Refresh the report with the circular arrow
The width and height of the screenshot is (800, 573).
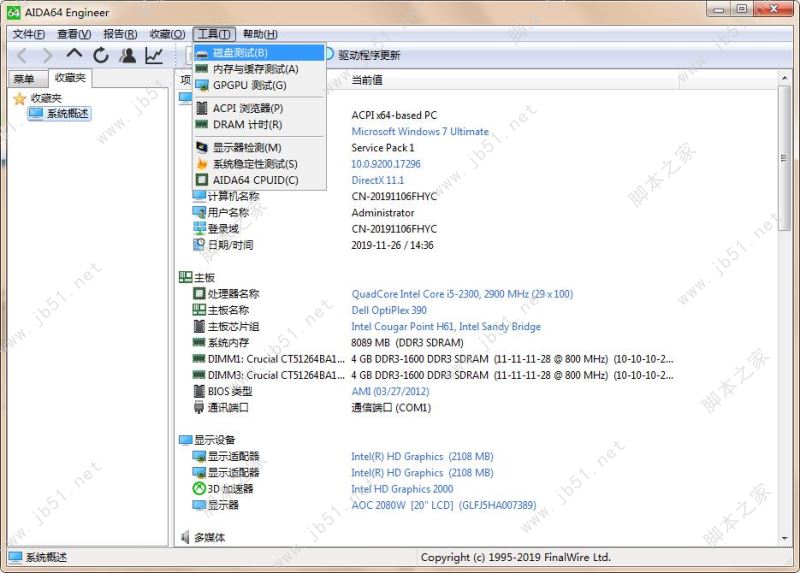(101, 55)
